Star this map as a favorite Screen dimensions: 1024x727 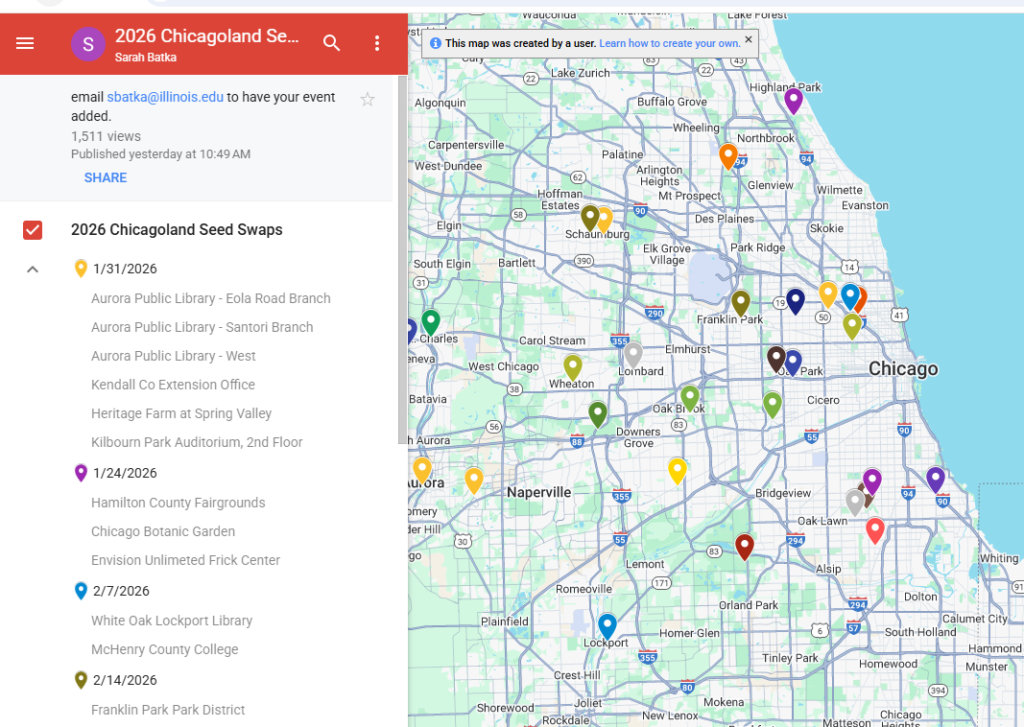(367, 99)
